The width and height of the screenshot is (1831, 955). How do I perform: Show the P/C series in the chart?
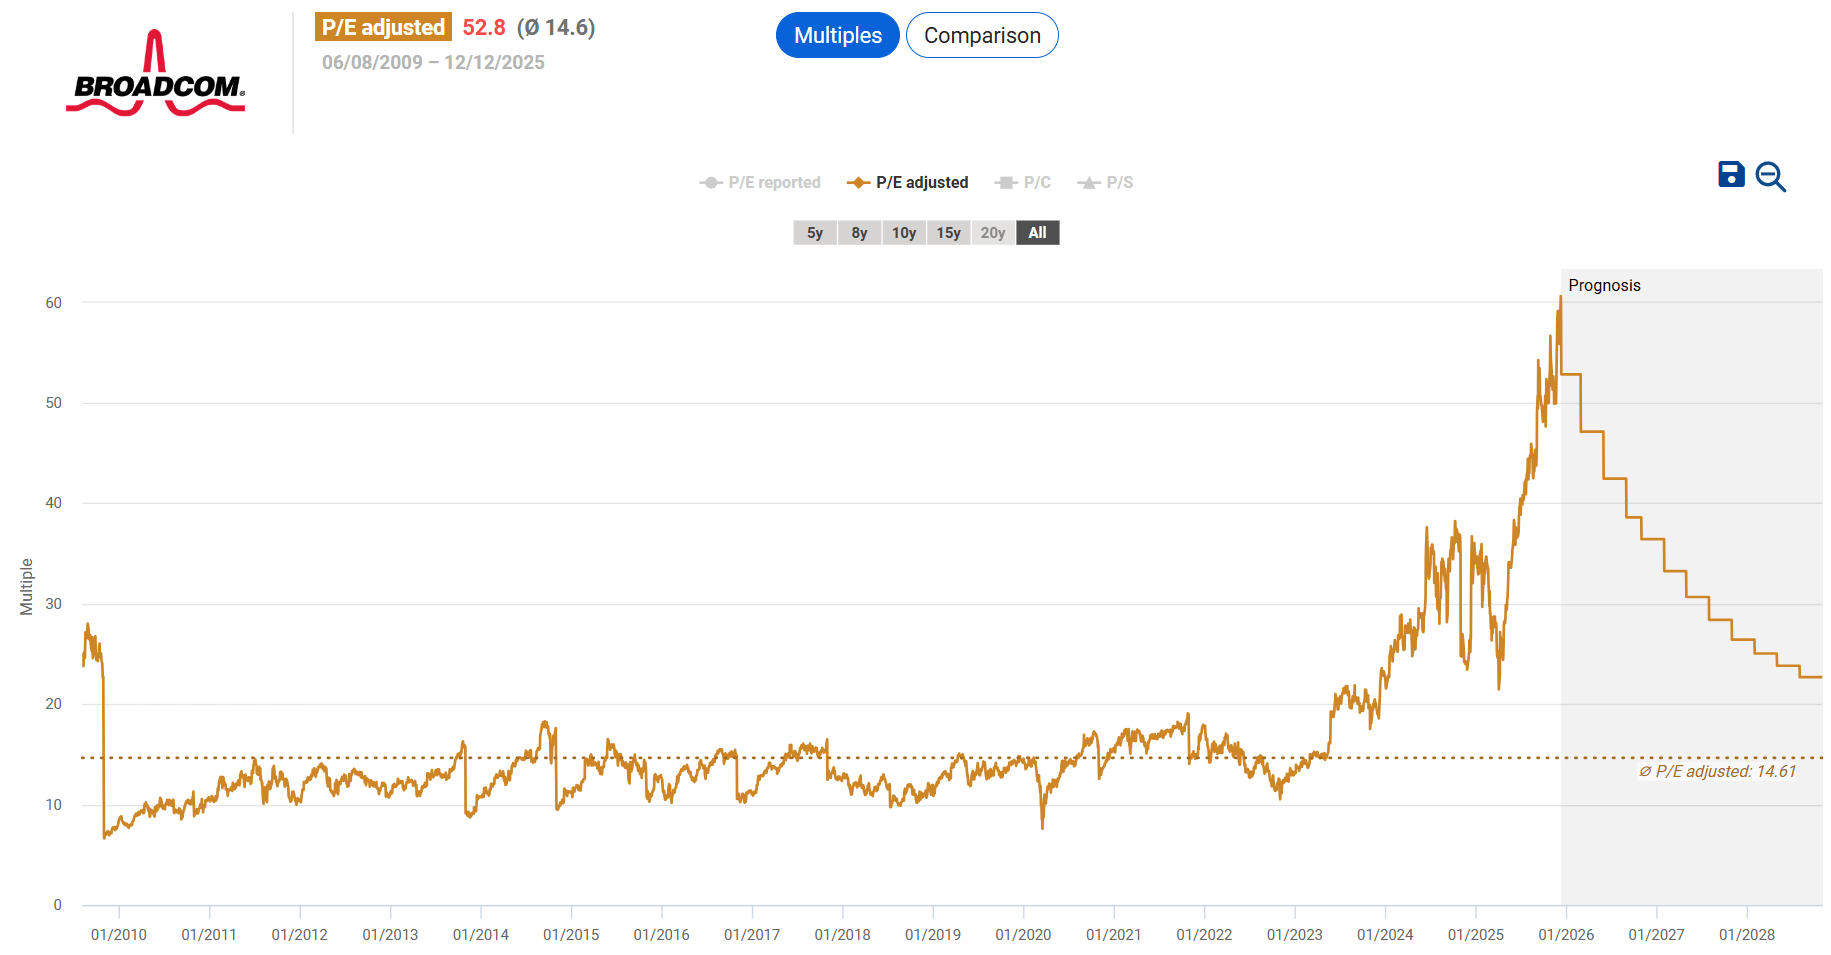coord(1035,182)
